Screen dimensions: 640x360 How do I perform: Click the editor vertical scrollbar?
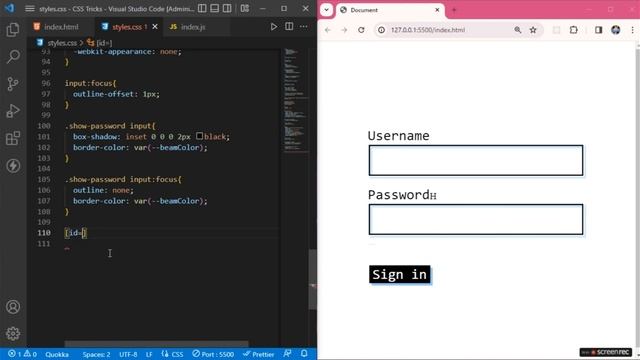(x=312, y=280)
